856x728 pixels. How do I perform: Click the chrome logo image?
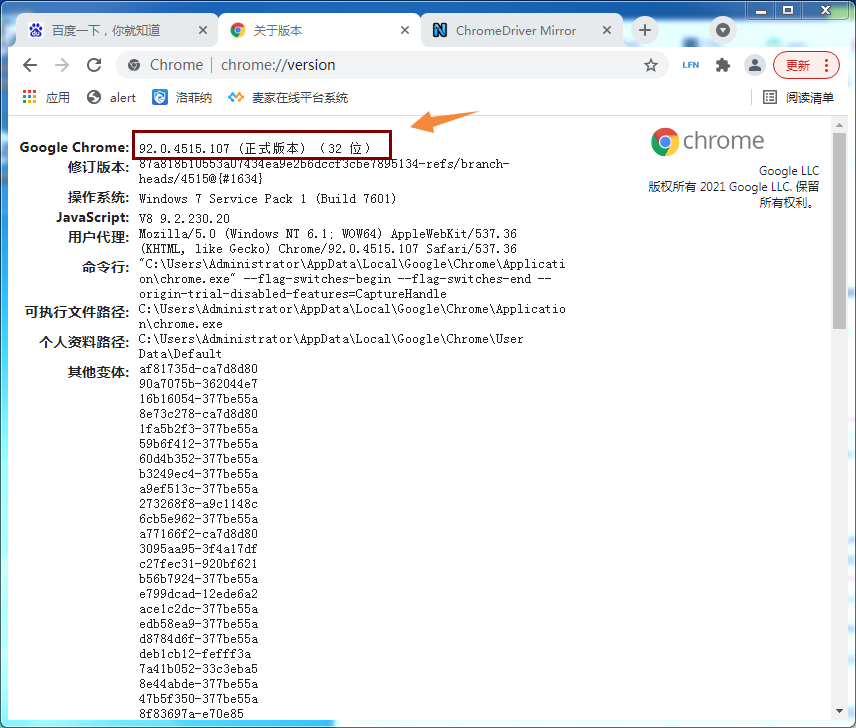coord(707,142)
